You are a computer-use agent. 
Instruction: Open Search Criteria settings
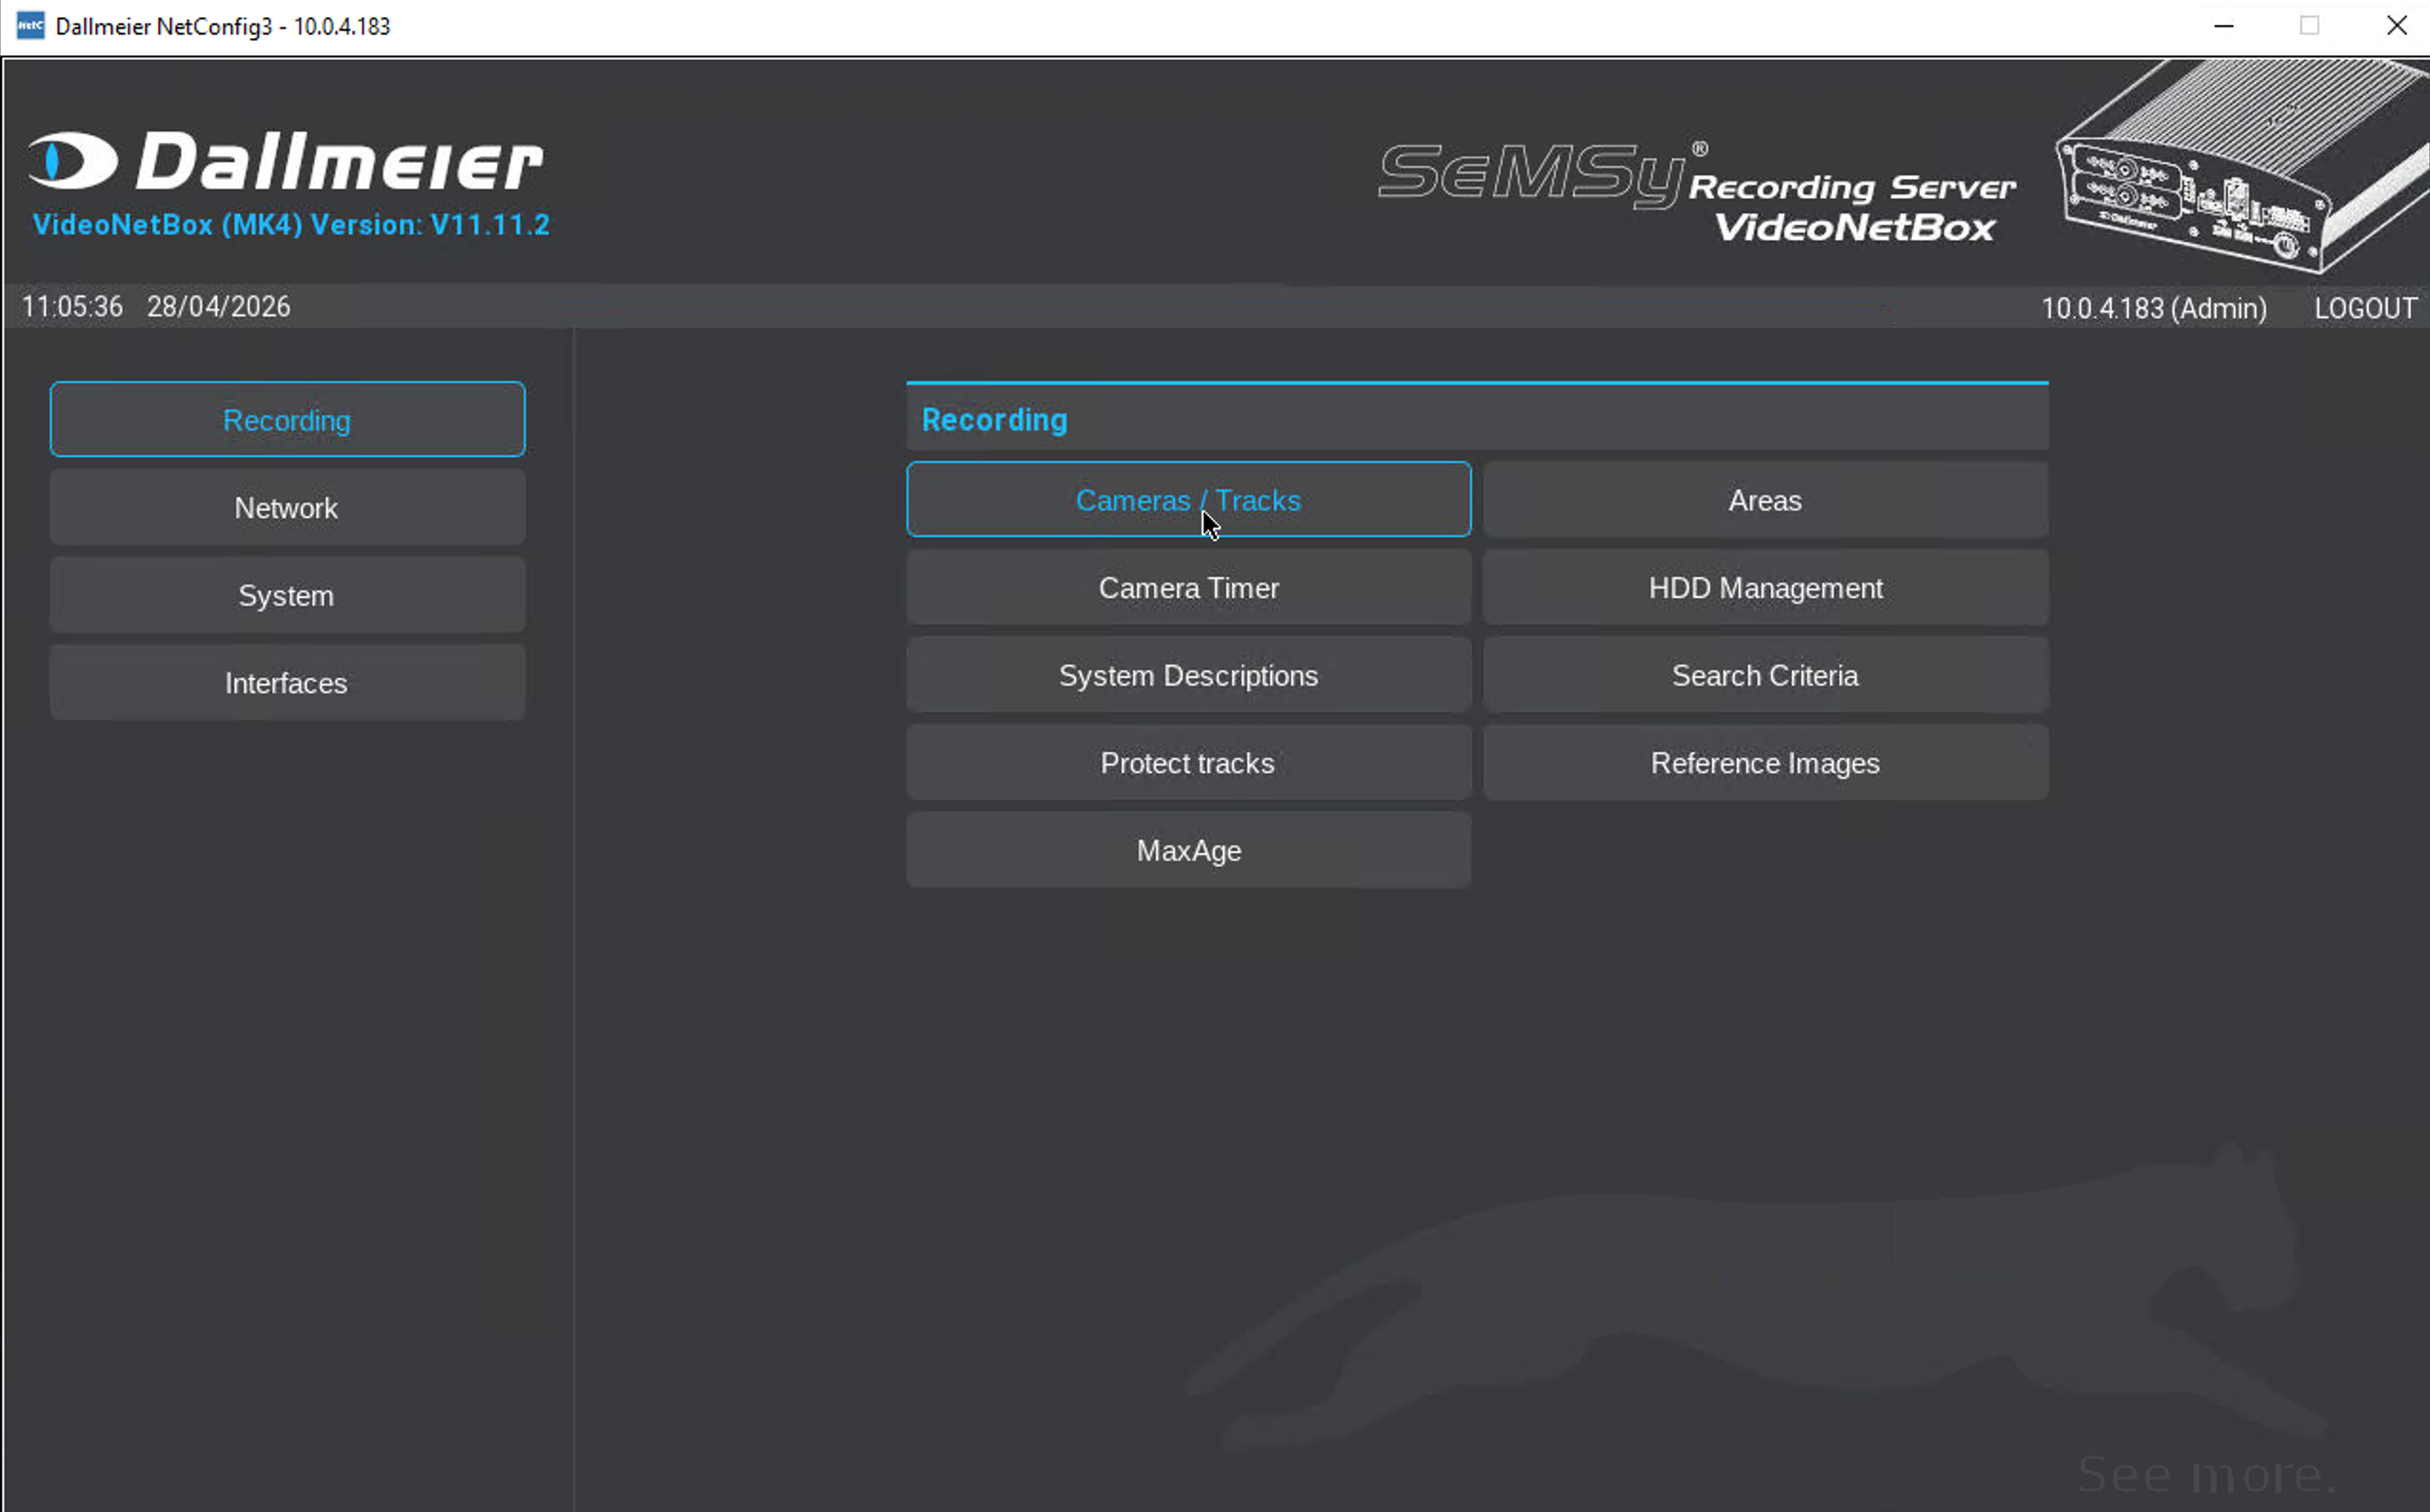pyautogui.click(x=1765, y=675)
